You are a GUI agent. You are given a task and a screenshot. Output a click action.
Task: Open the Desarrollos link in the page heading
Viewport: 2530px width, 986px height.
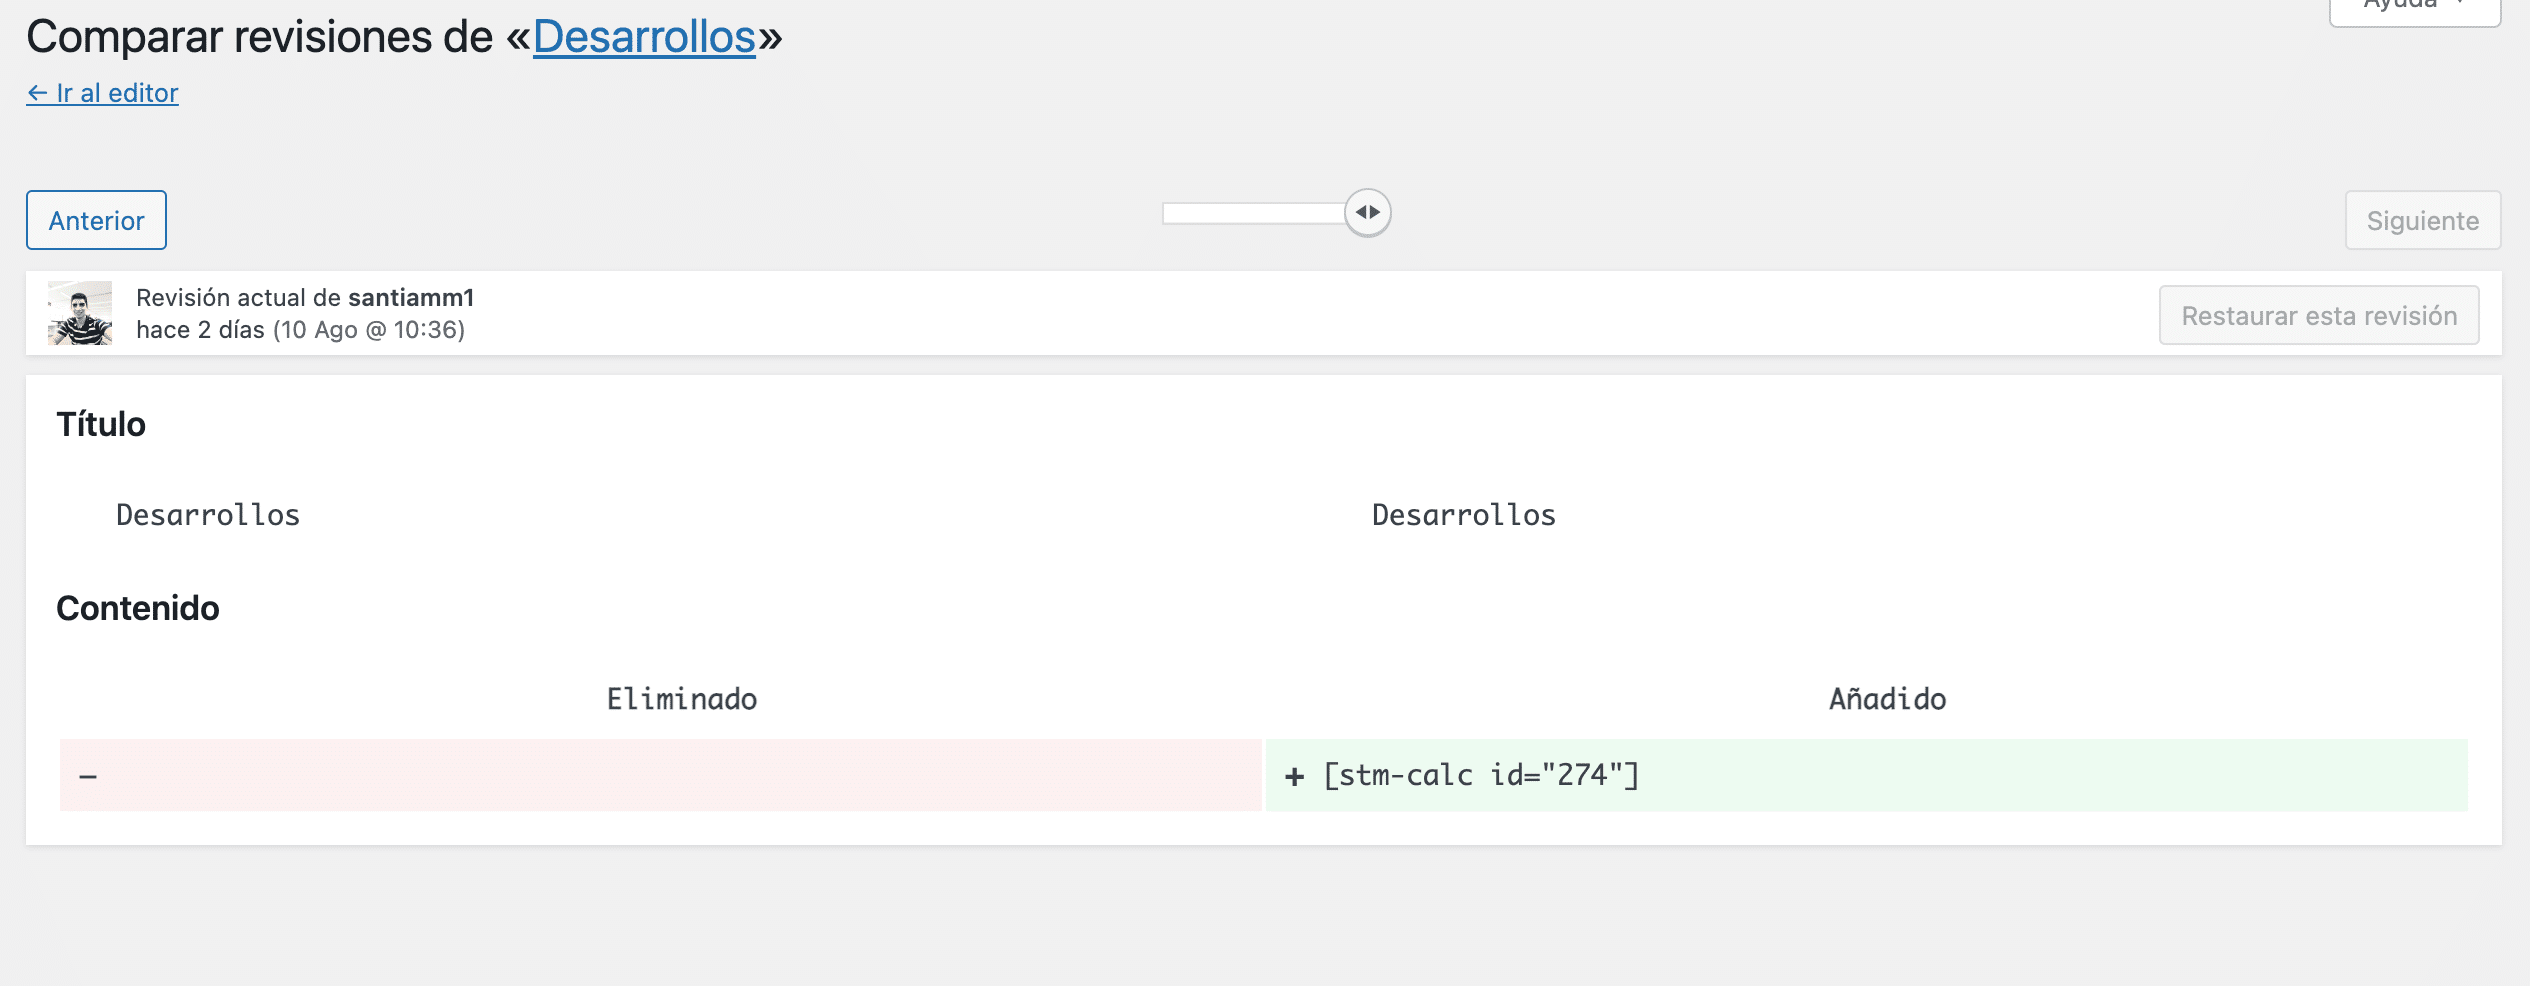tap(644, 38)
